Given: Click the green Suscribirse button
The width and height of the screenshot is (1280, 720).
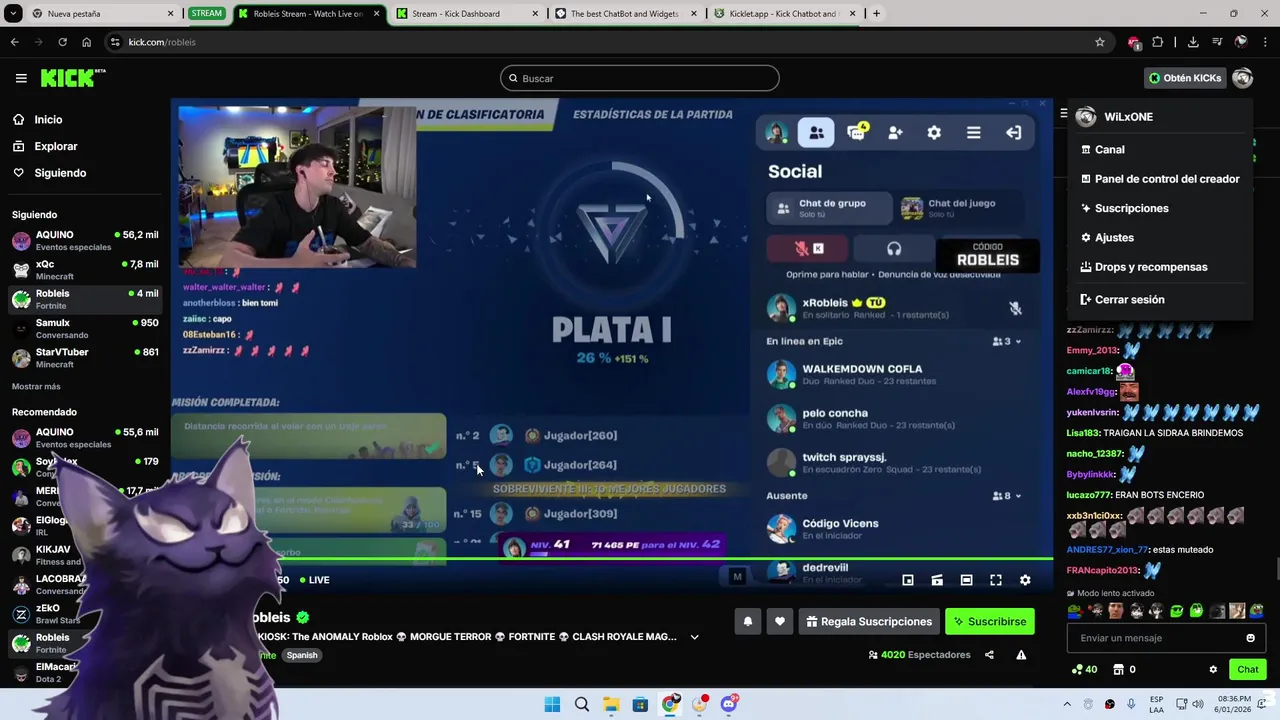Looking at the screenshot, I should coord(989,621).
